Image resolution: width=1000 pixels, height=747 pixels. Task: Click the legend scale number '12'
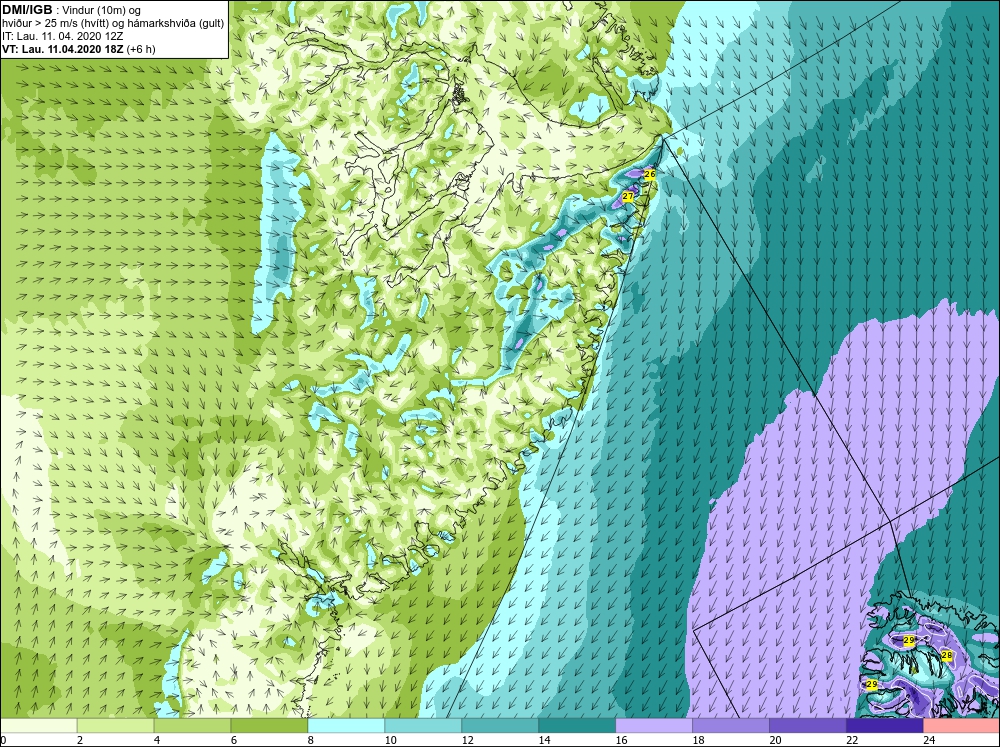(467, 740)
